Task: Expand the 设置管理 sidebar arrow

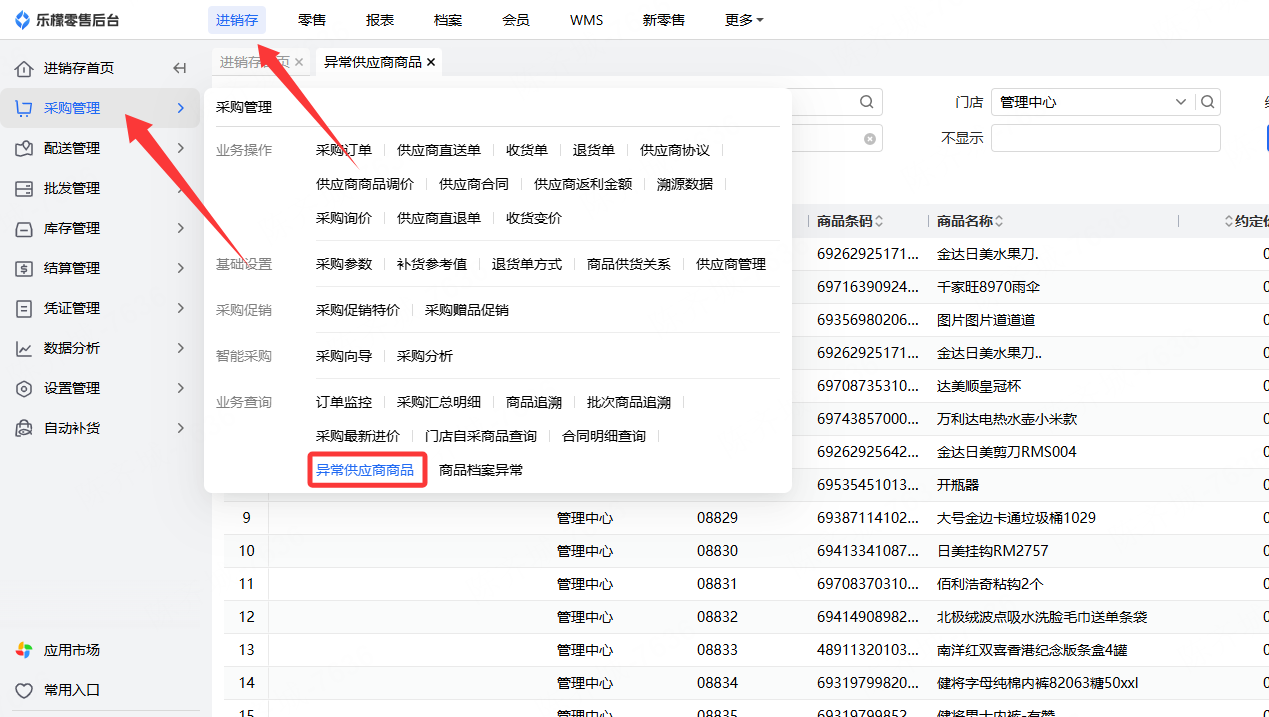Action: click(x=181, y=388)
